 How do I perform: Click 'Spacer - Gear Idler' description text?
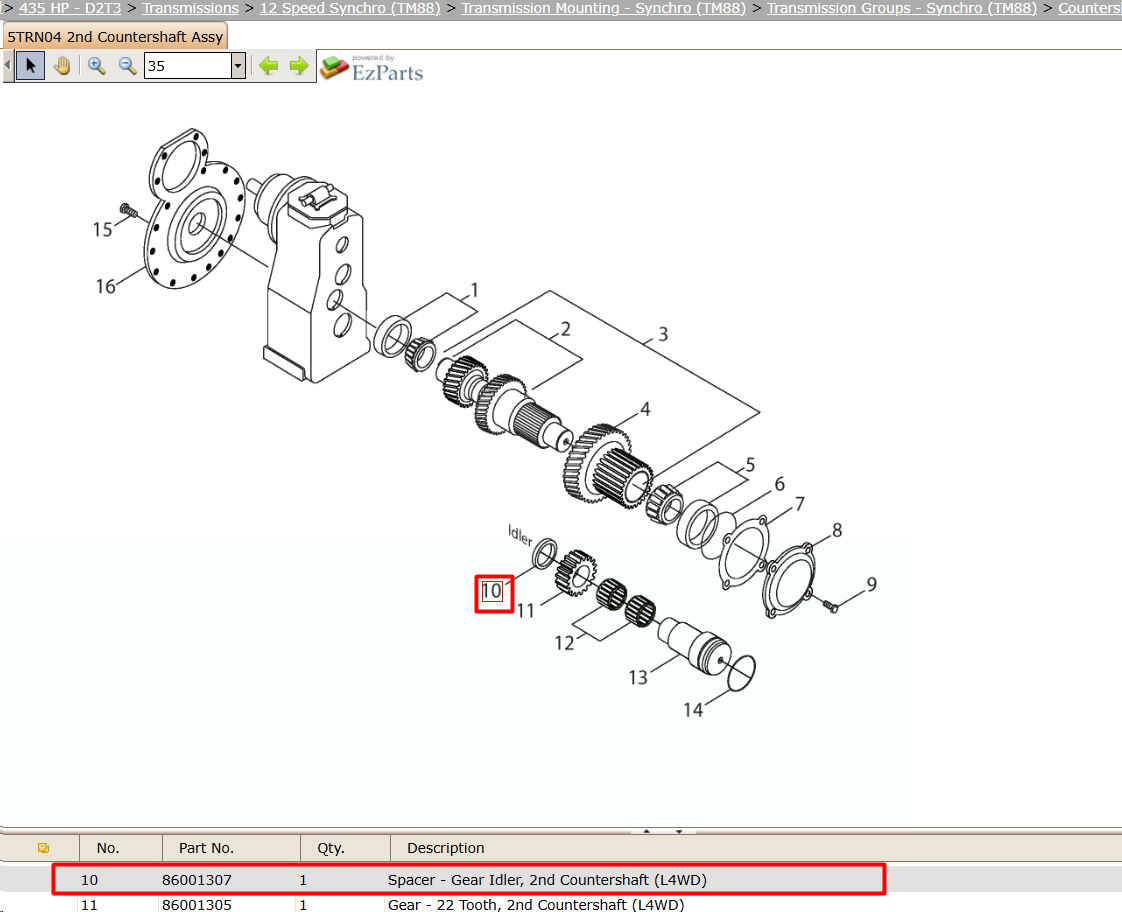(547, 880)
